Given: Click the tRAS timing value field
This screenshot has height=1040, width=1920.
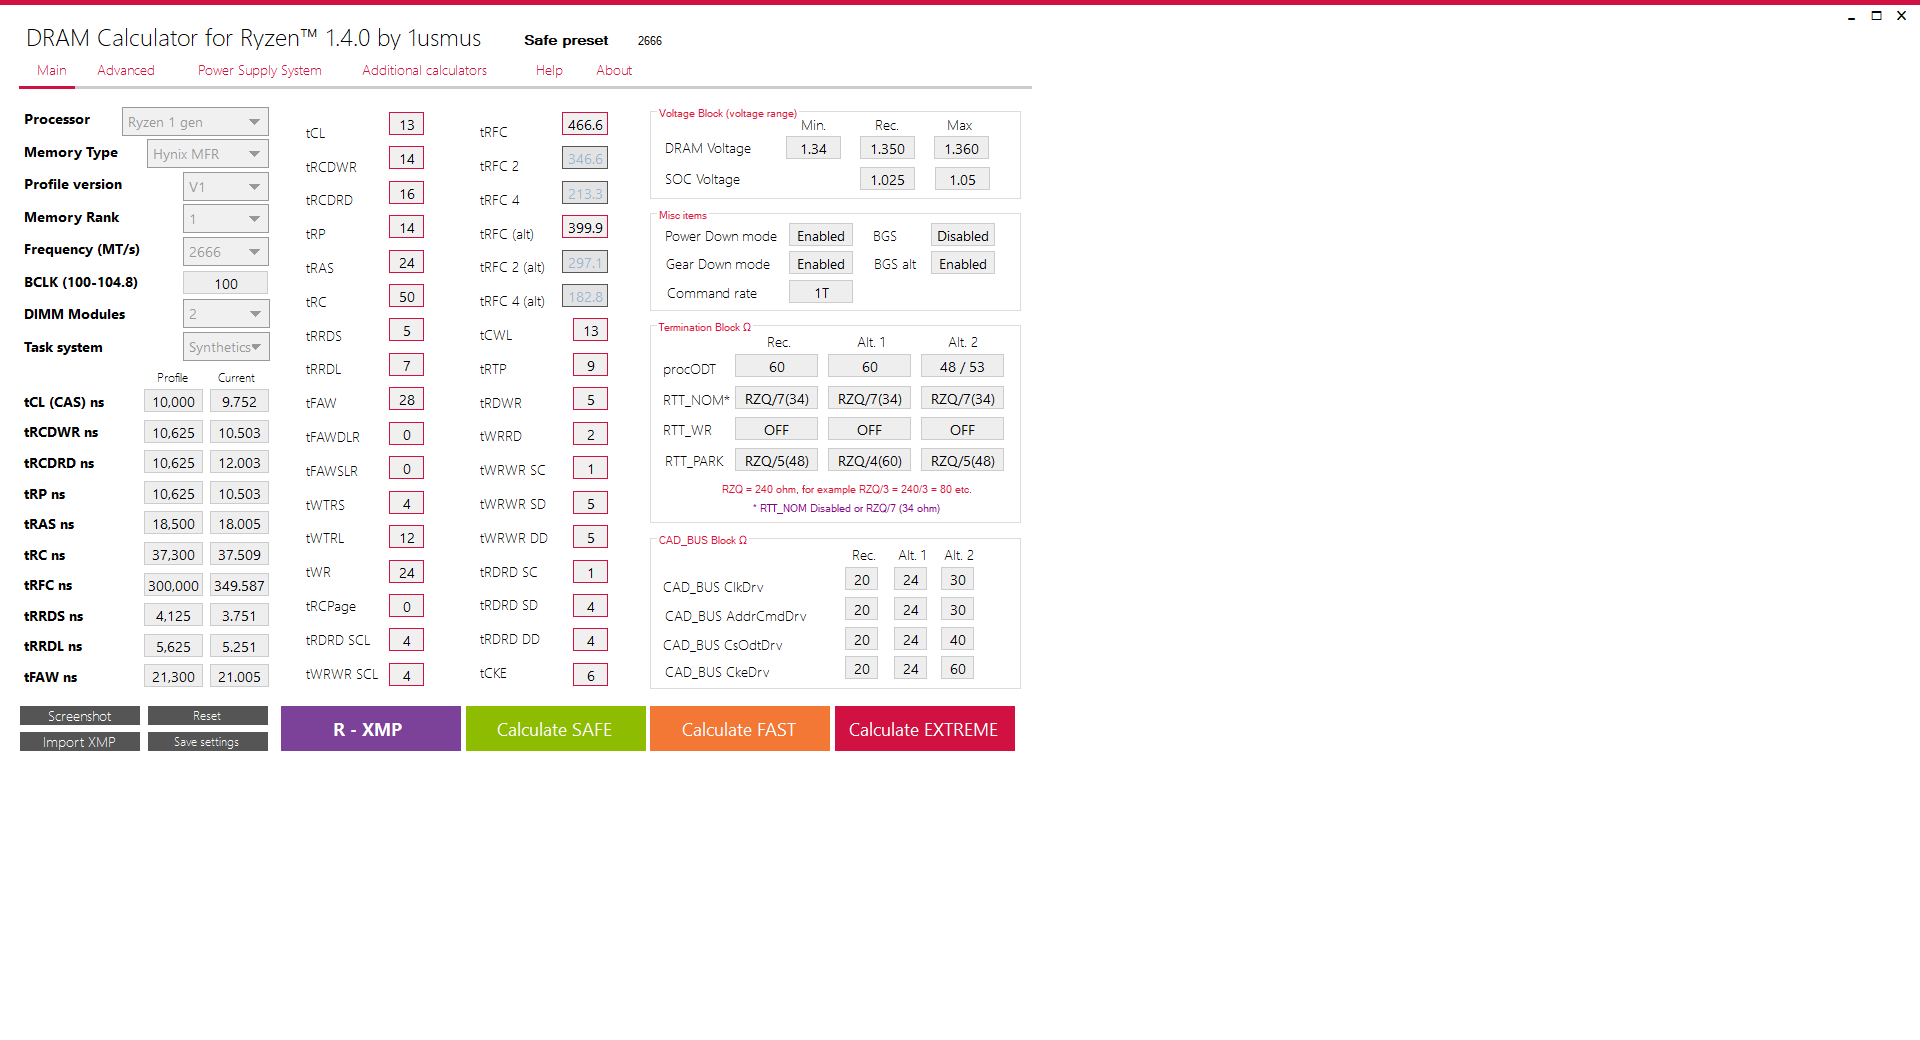Looking at the screenshot, I should (x=406, y=263).
